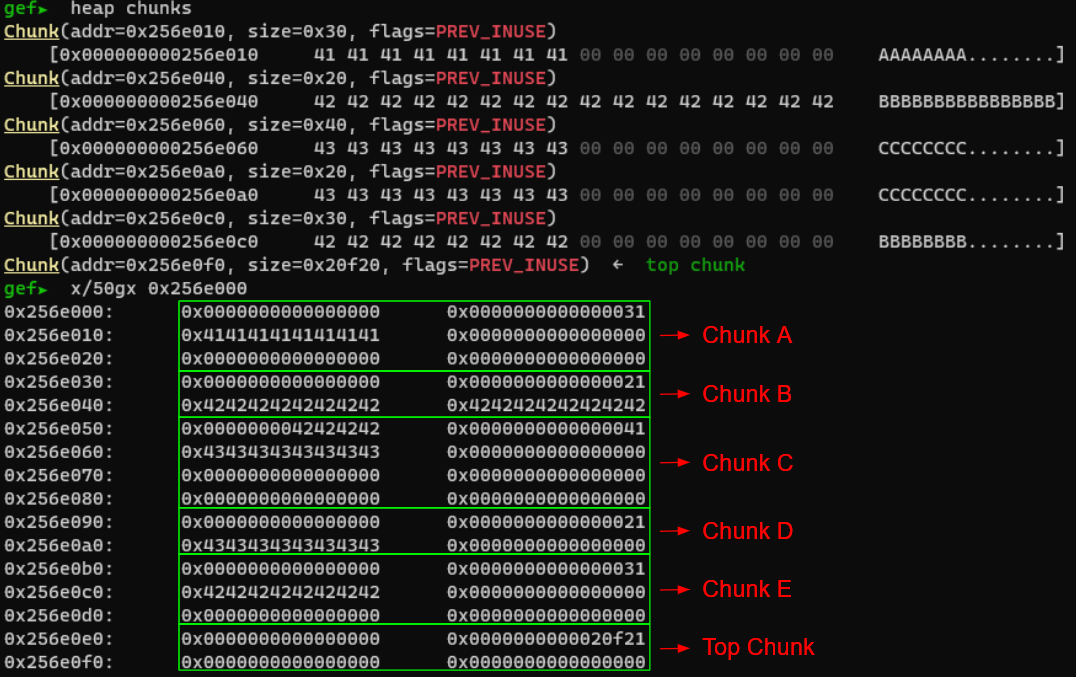This screenshot has width=1076, height=677.
Task: Click the red 'Top Chunk' annotation label
Action: click(758, 648)
